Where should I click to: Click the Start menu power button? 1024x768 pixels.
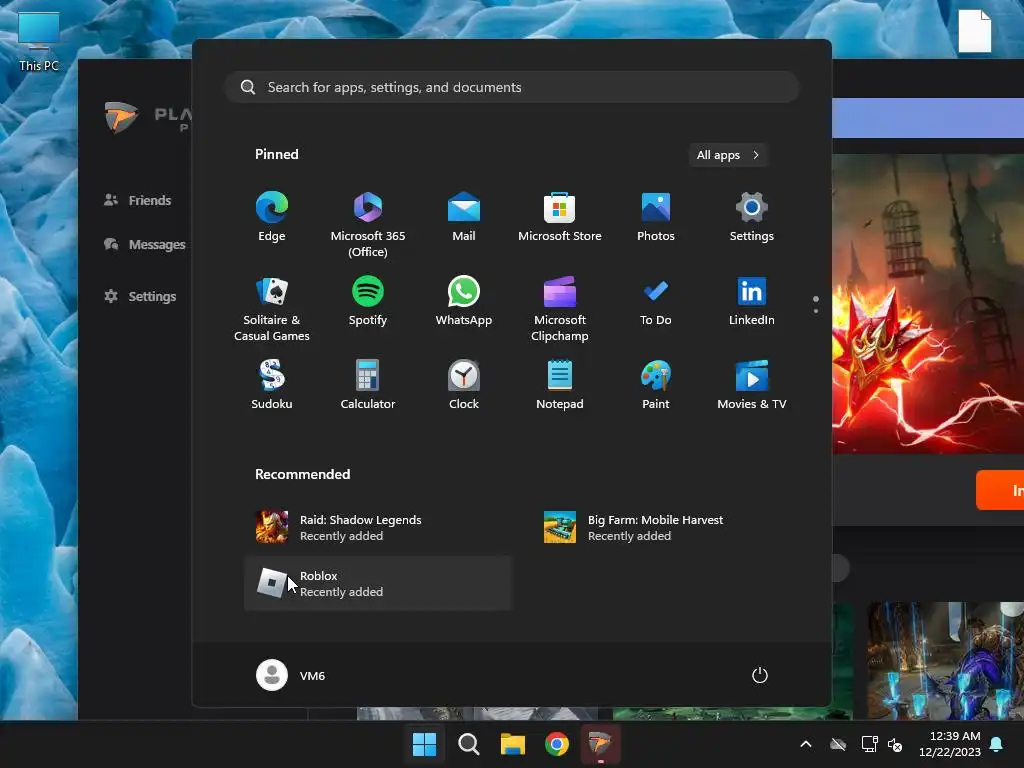point(760,675)
